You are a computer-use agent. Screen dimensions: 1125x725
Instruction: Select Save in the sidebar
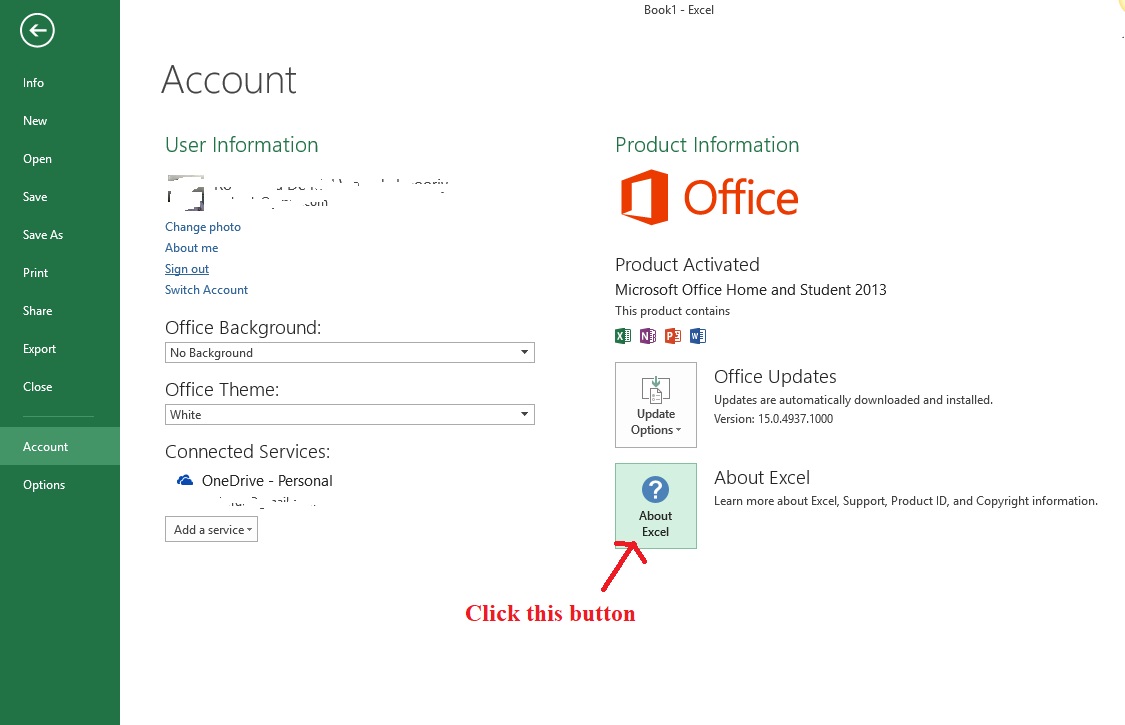pos(34,197)
